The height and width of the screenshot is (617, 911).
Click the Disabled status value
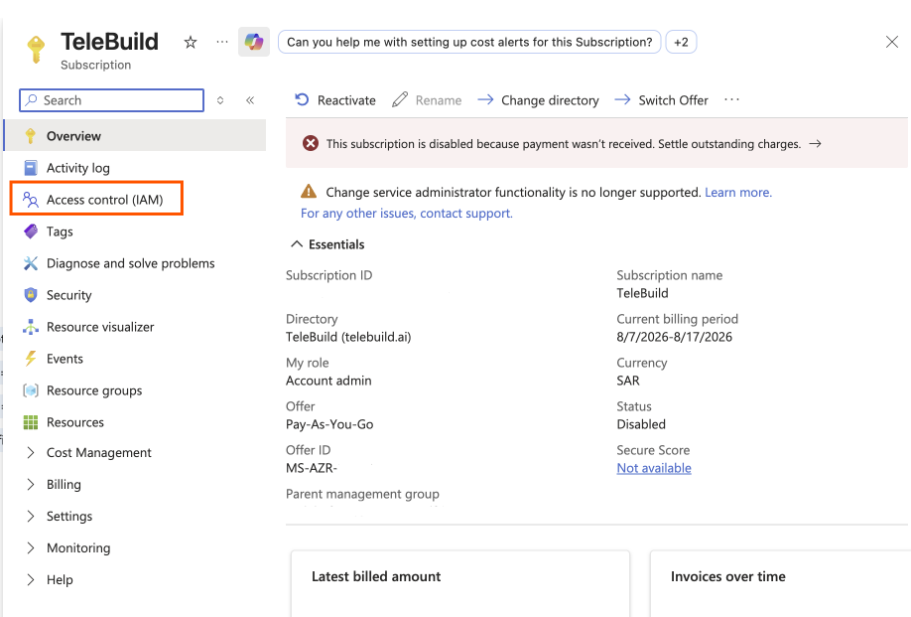(x=641, y=424)
